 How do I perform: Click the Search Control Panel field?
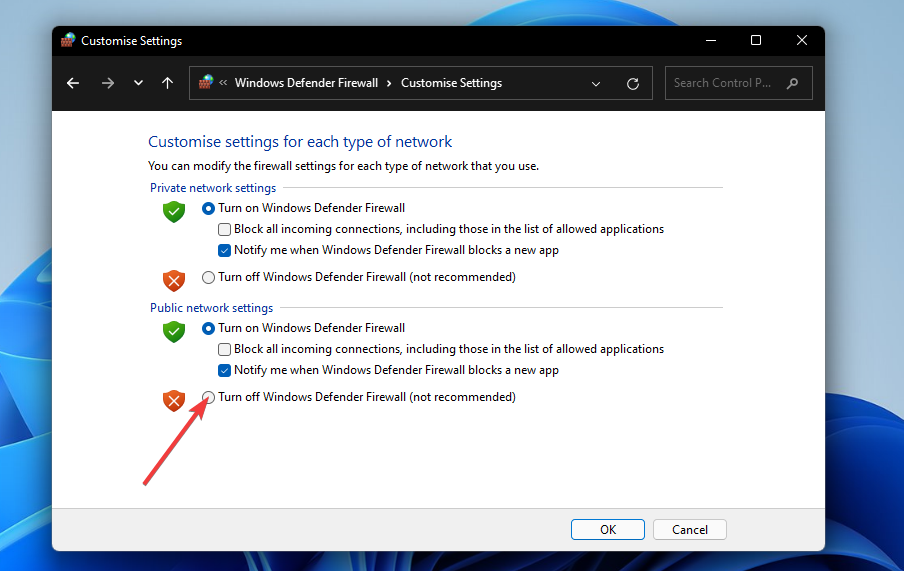point(739,83)
